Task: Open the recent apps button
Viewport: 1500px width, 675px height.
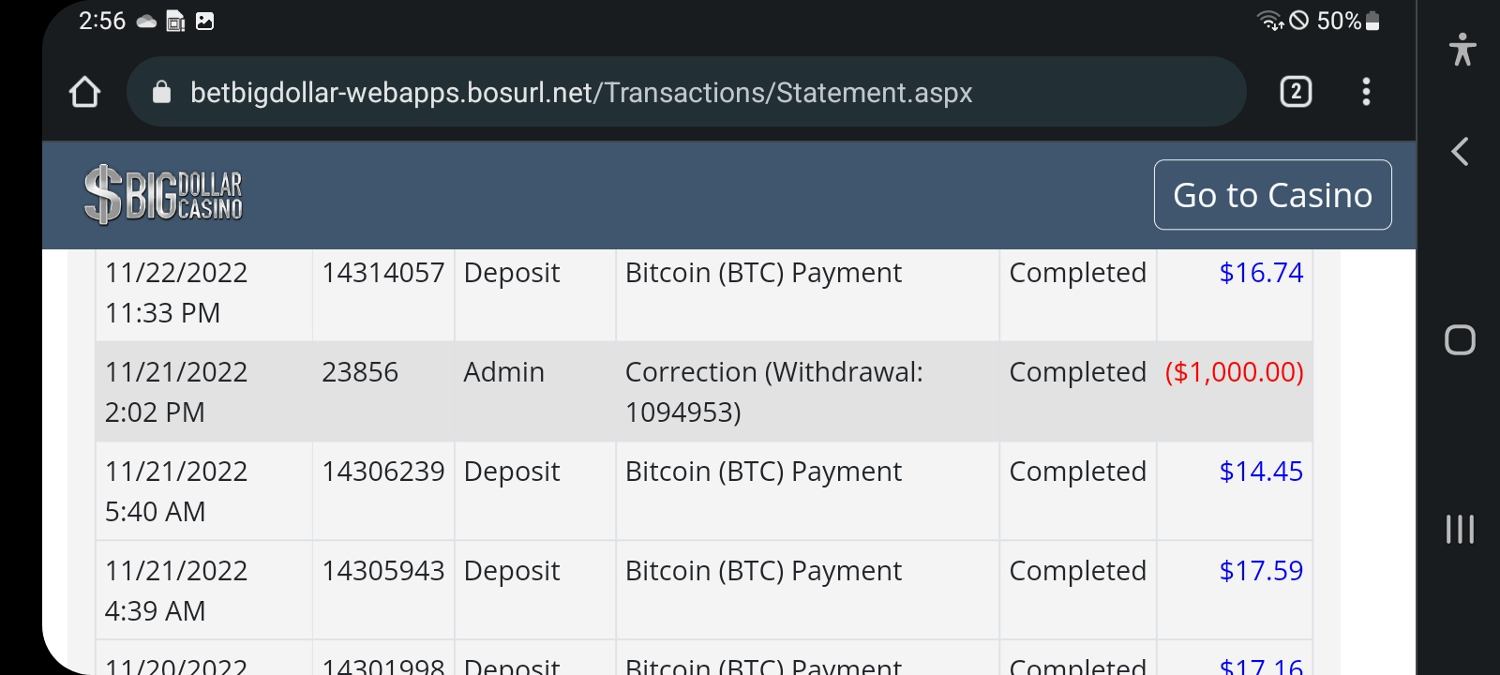Action: [x=1460, y=529]
